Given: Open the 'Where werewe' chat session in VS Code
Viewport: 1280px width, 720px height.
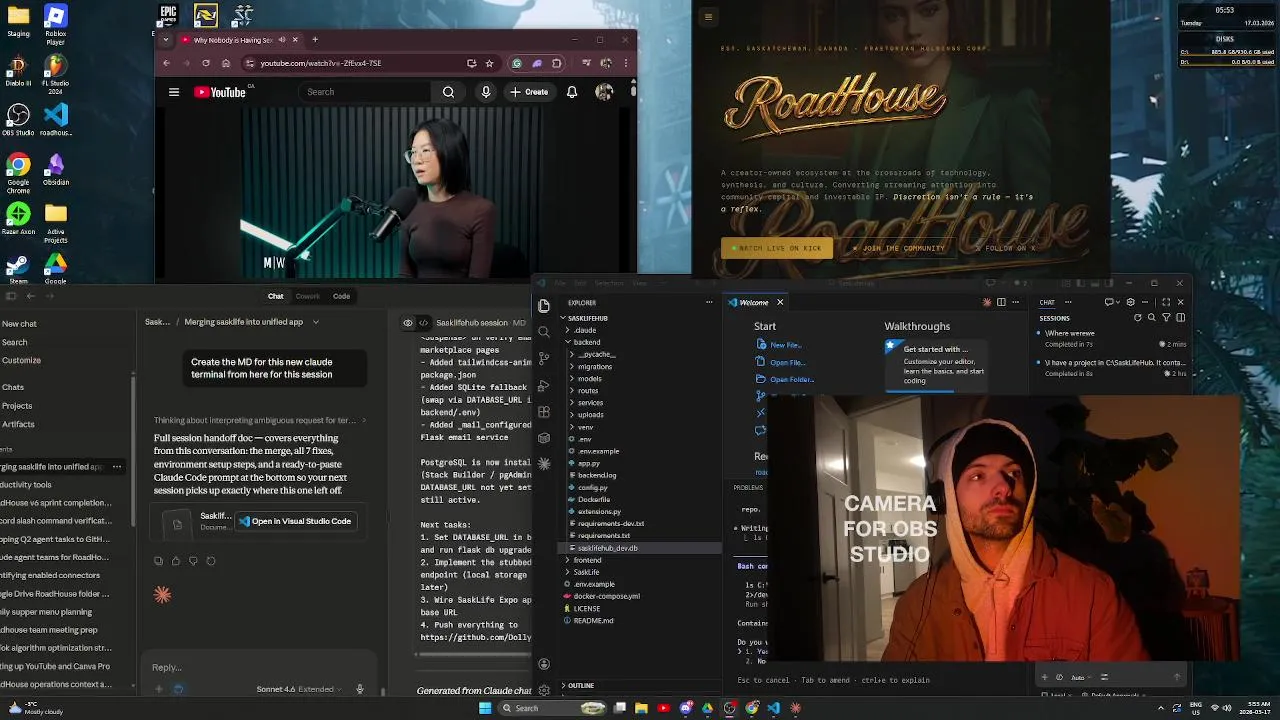Looking at the screenshot, I should click(x=1112, y=338).
